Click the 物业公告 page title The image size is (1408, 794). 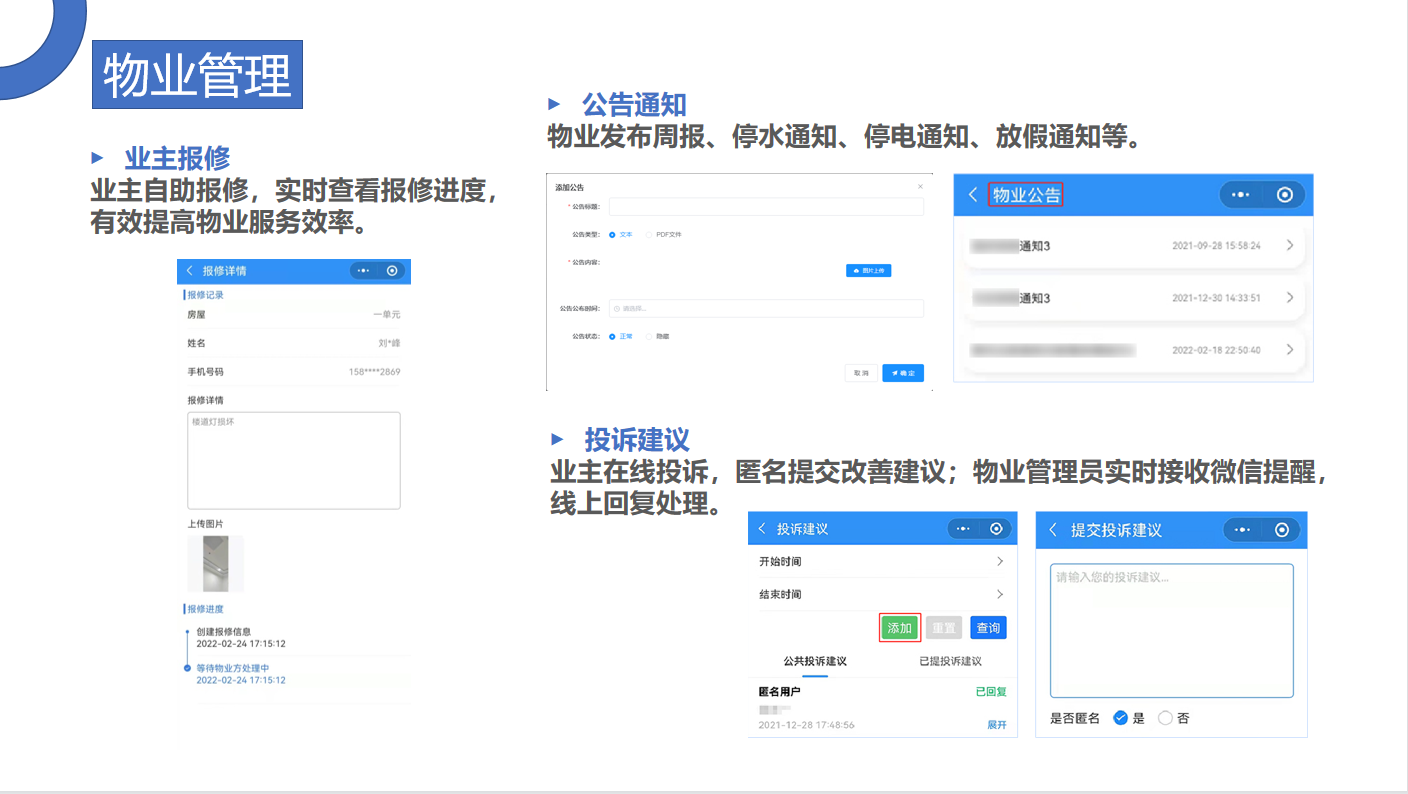tap(1026, 195)
